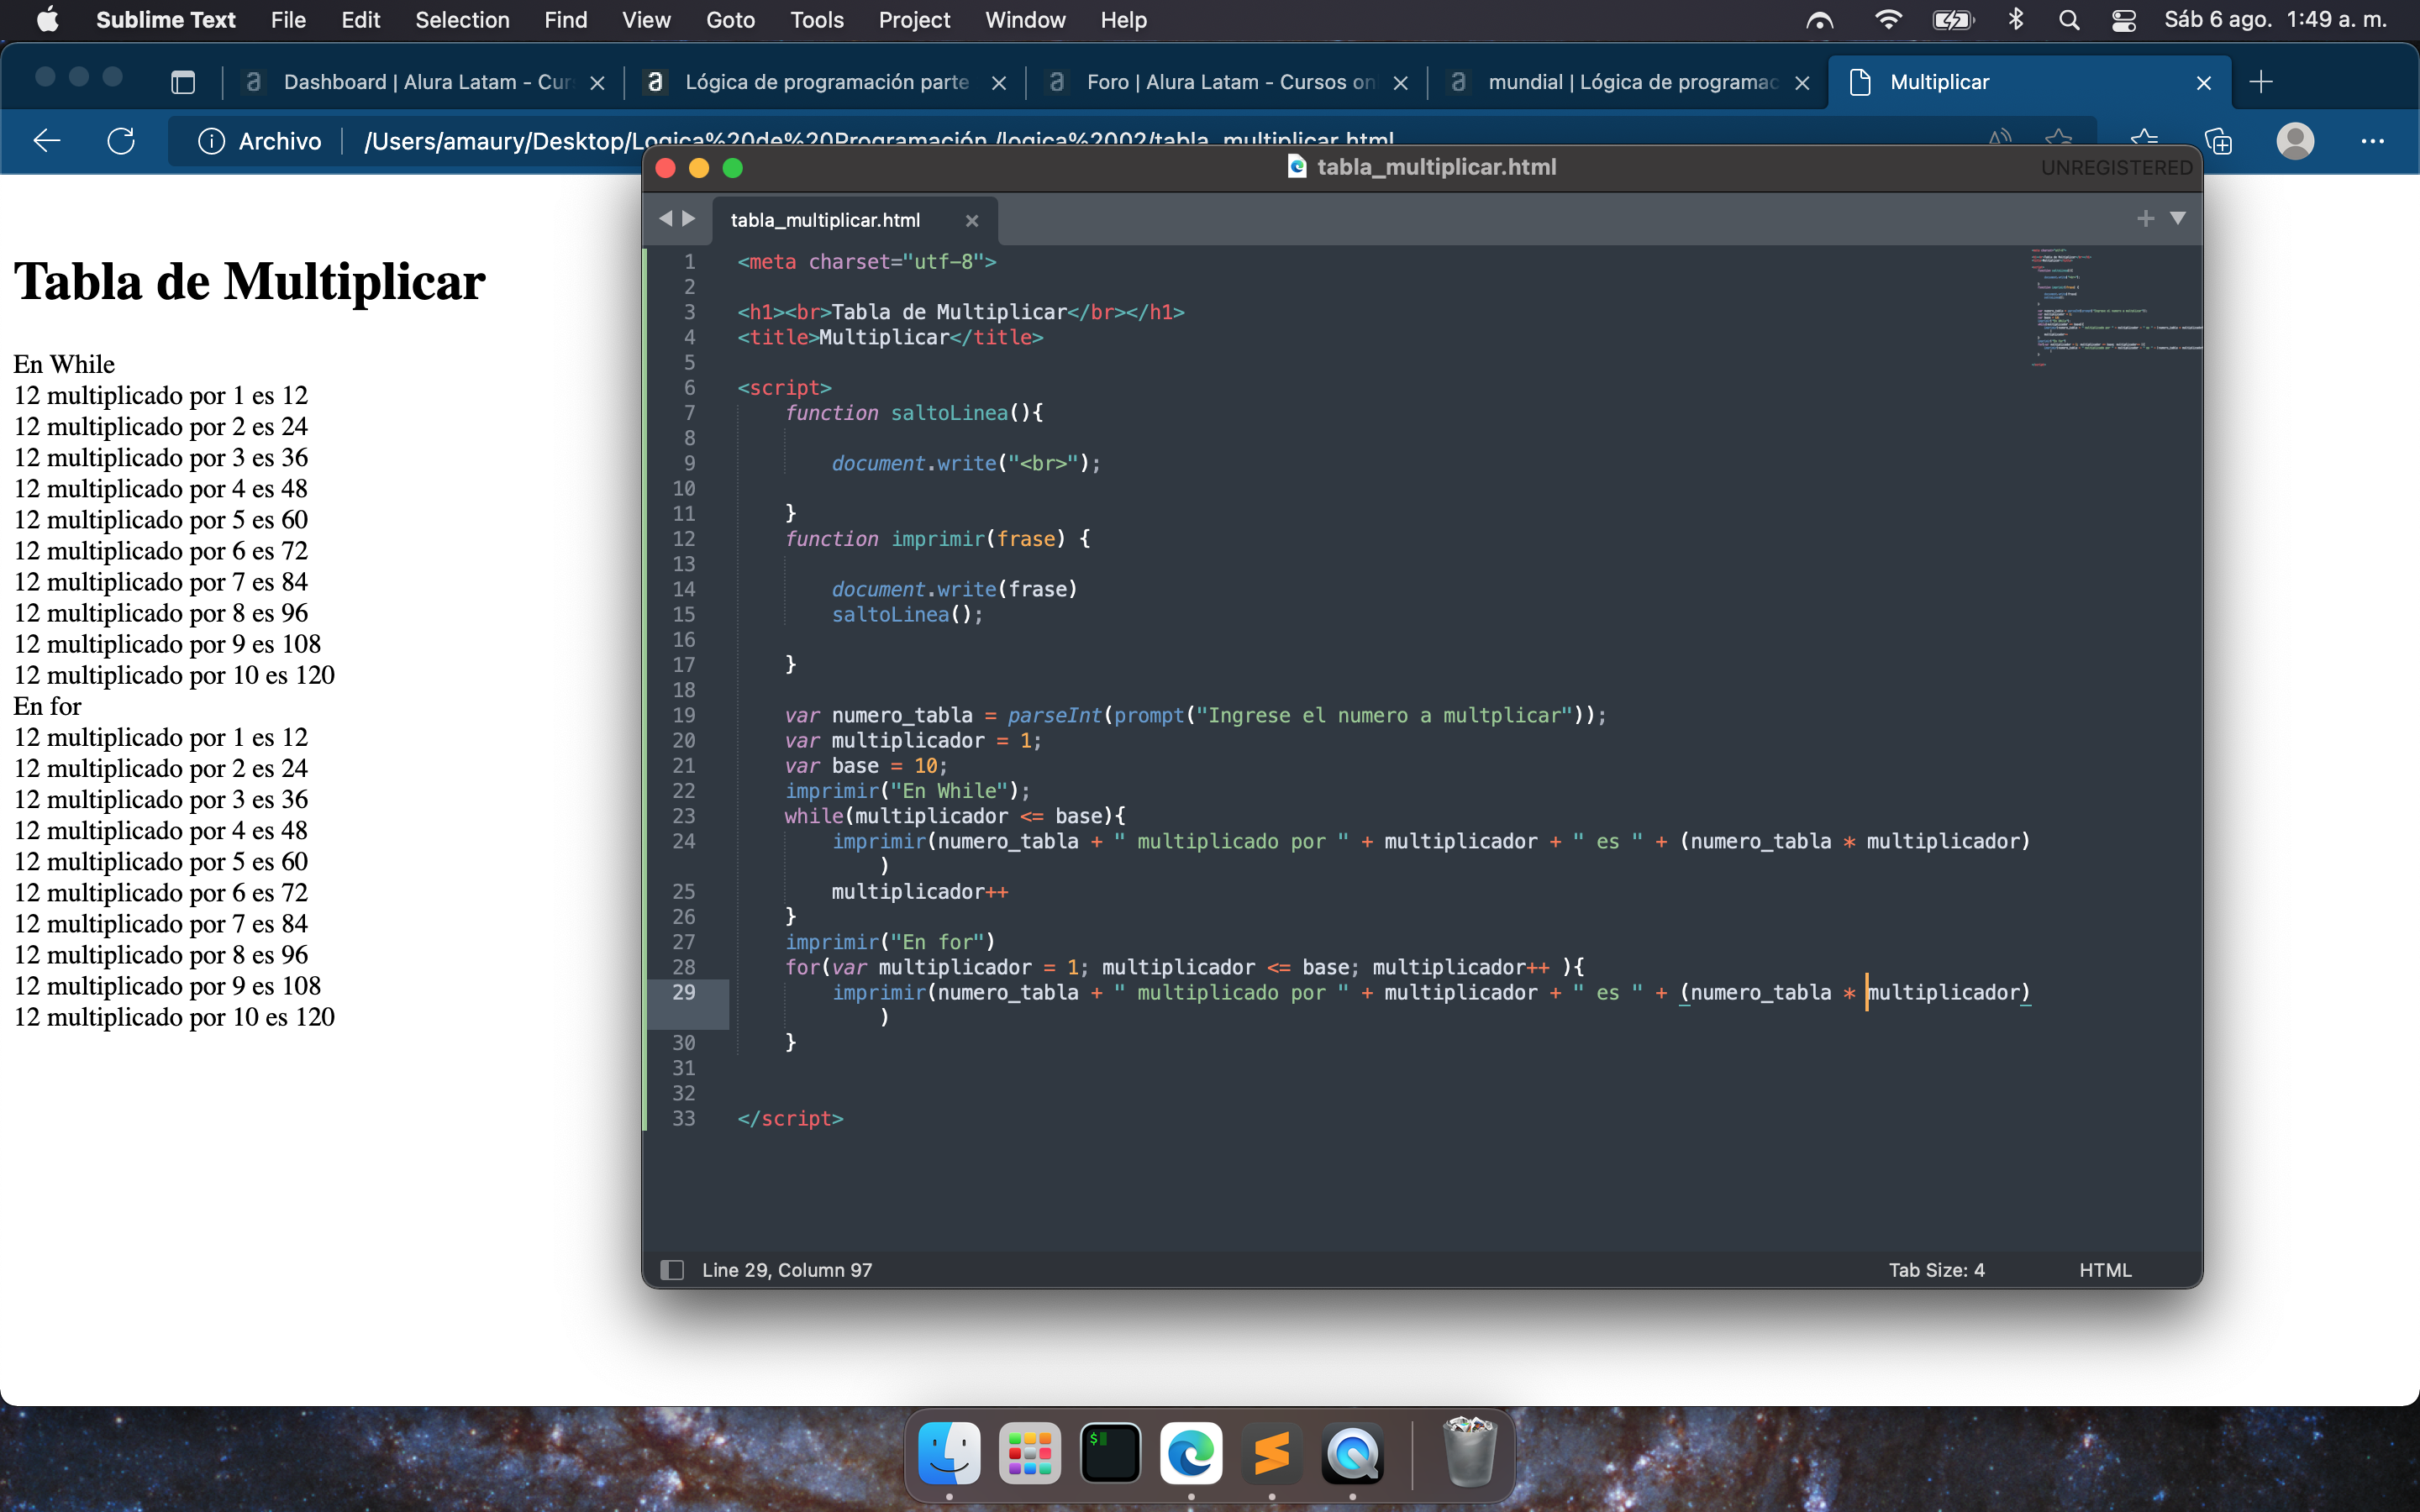Image resolution: width=2420 pixels, height=1512 pixels.
Task: Reload the browser page
Action: [121, 141]
